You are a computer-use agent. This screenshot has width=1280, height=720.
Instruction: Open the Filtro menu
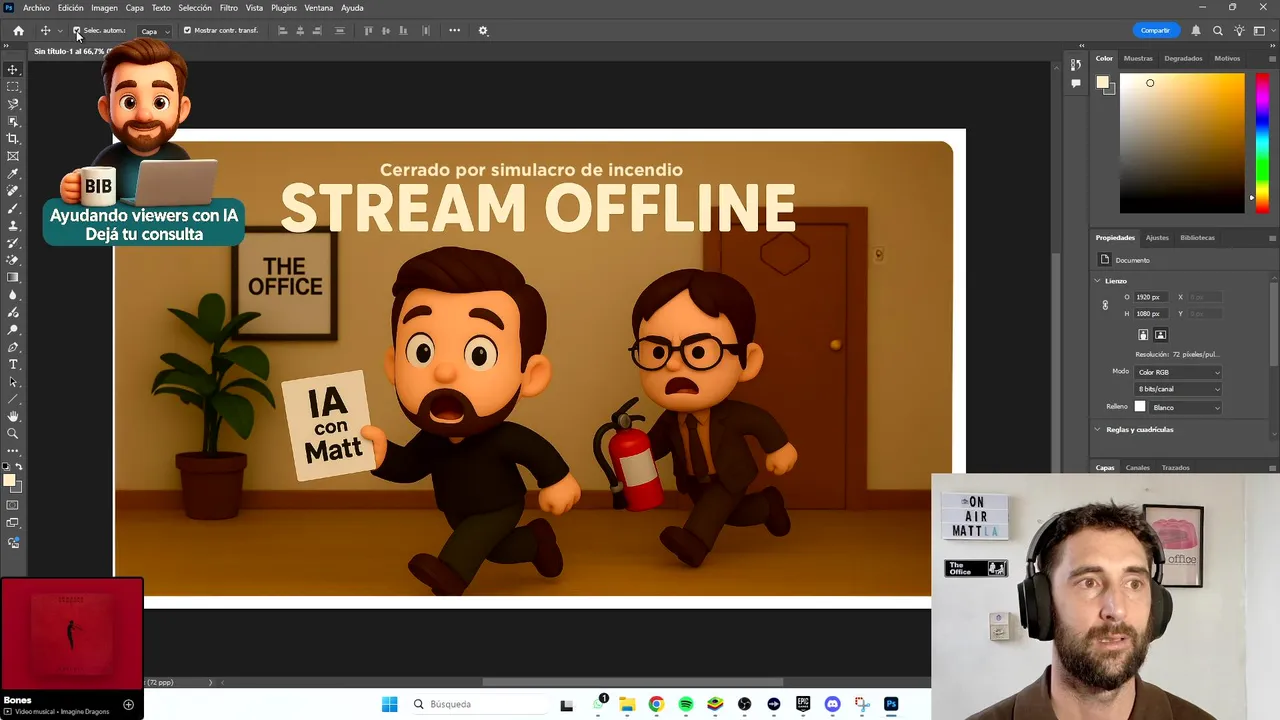[229, 8]
